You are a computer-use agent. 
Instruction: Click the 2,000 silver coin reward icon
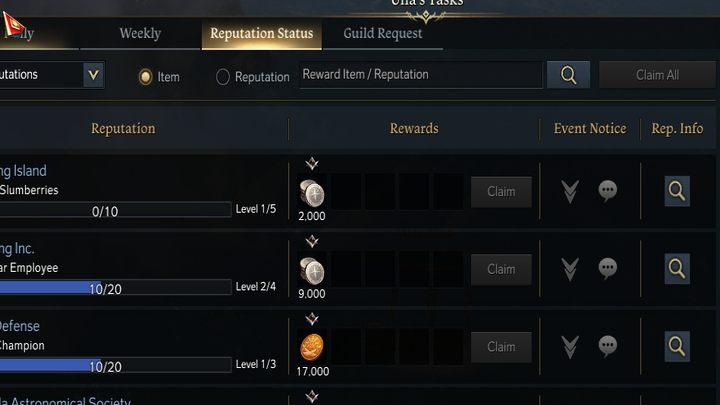(x=312, y=193)
